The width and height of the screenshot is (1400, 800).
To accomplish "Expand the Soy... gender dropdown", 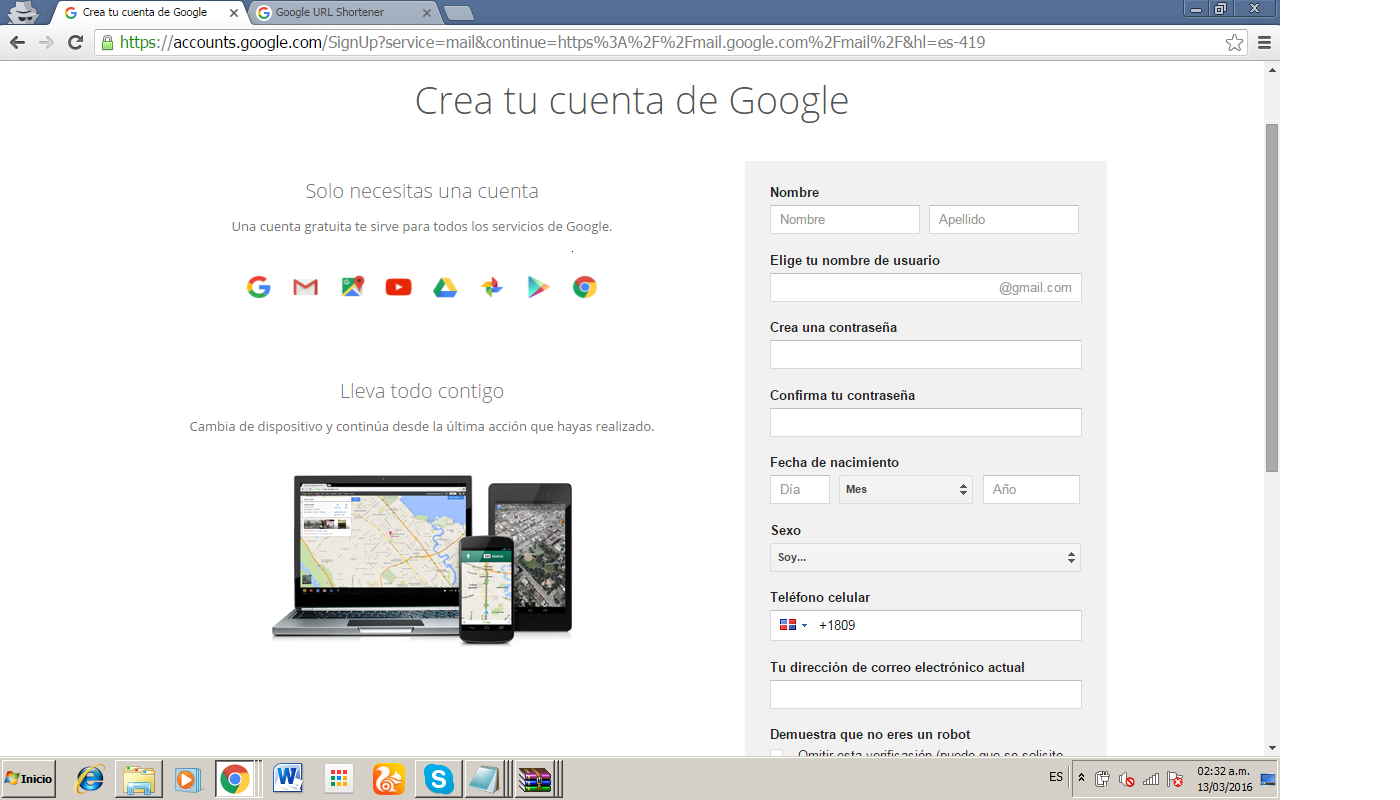I will tap(925, 557).
